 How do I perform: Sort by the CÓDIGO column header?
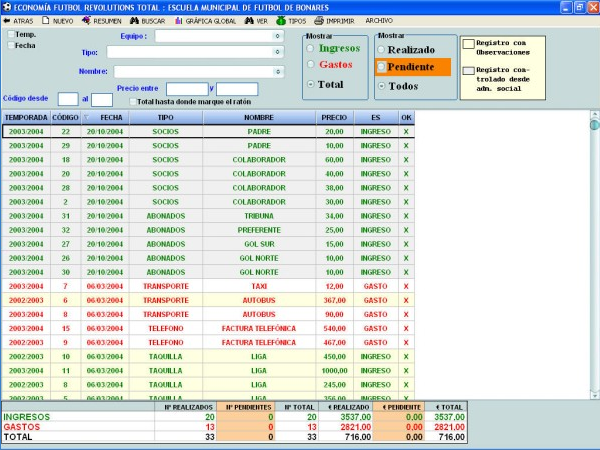point(65,118)
